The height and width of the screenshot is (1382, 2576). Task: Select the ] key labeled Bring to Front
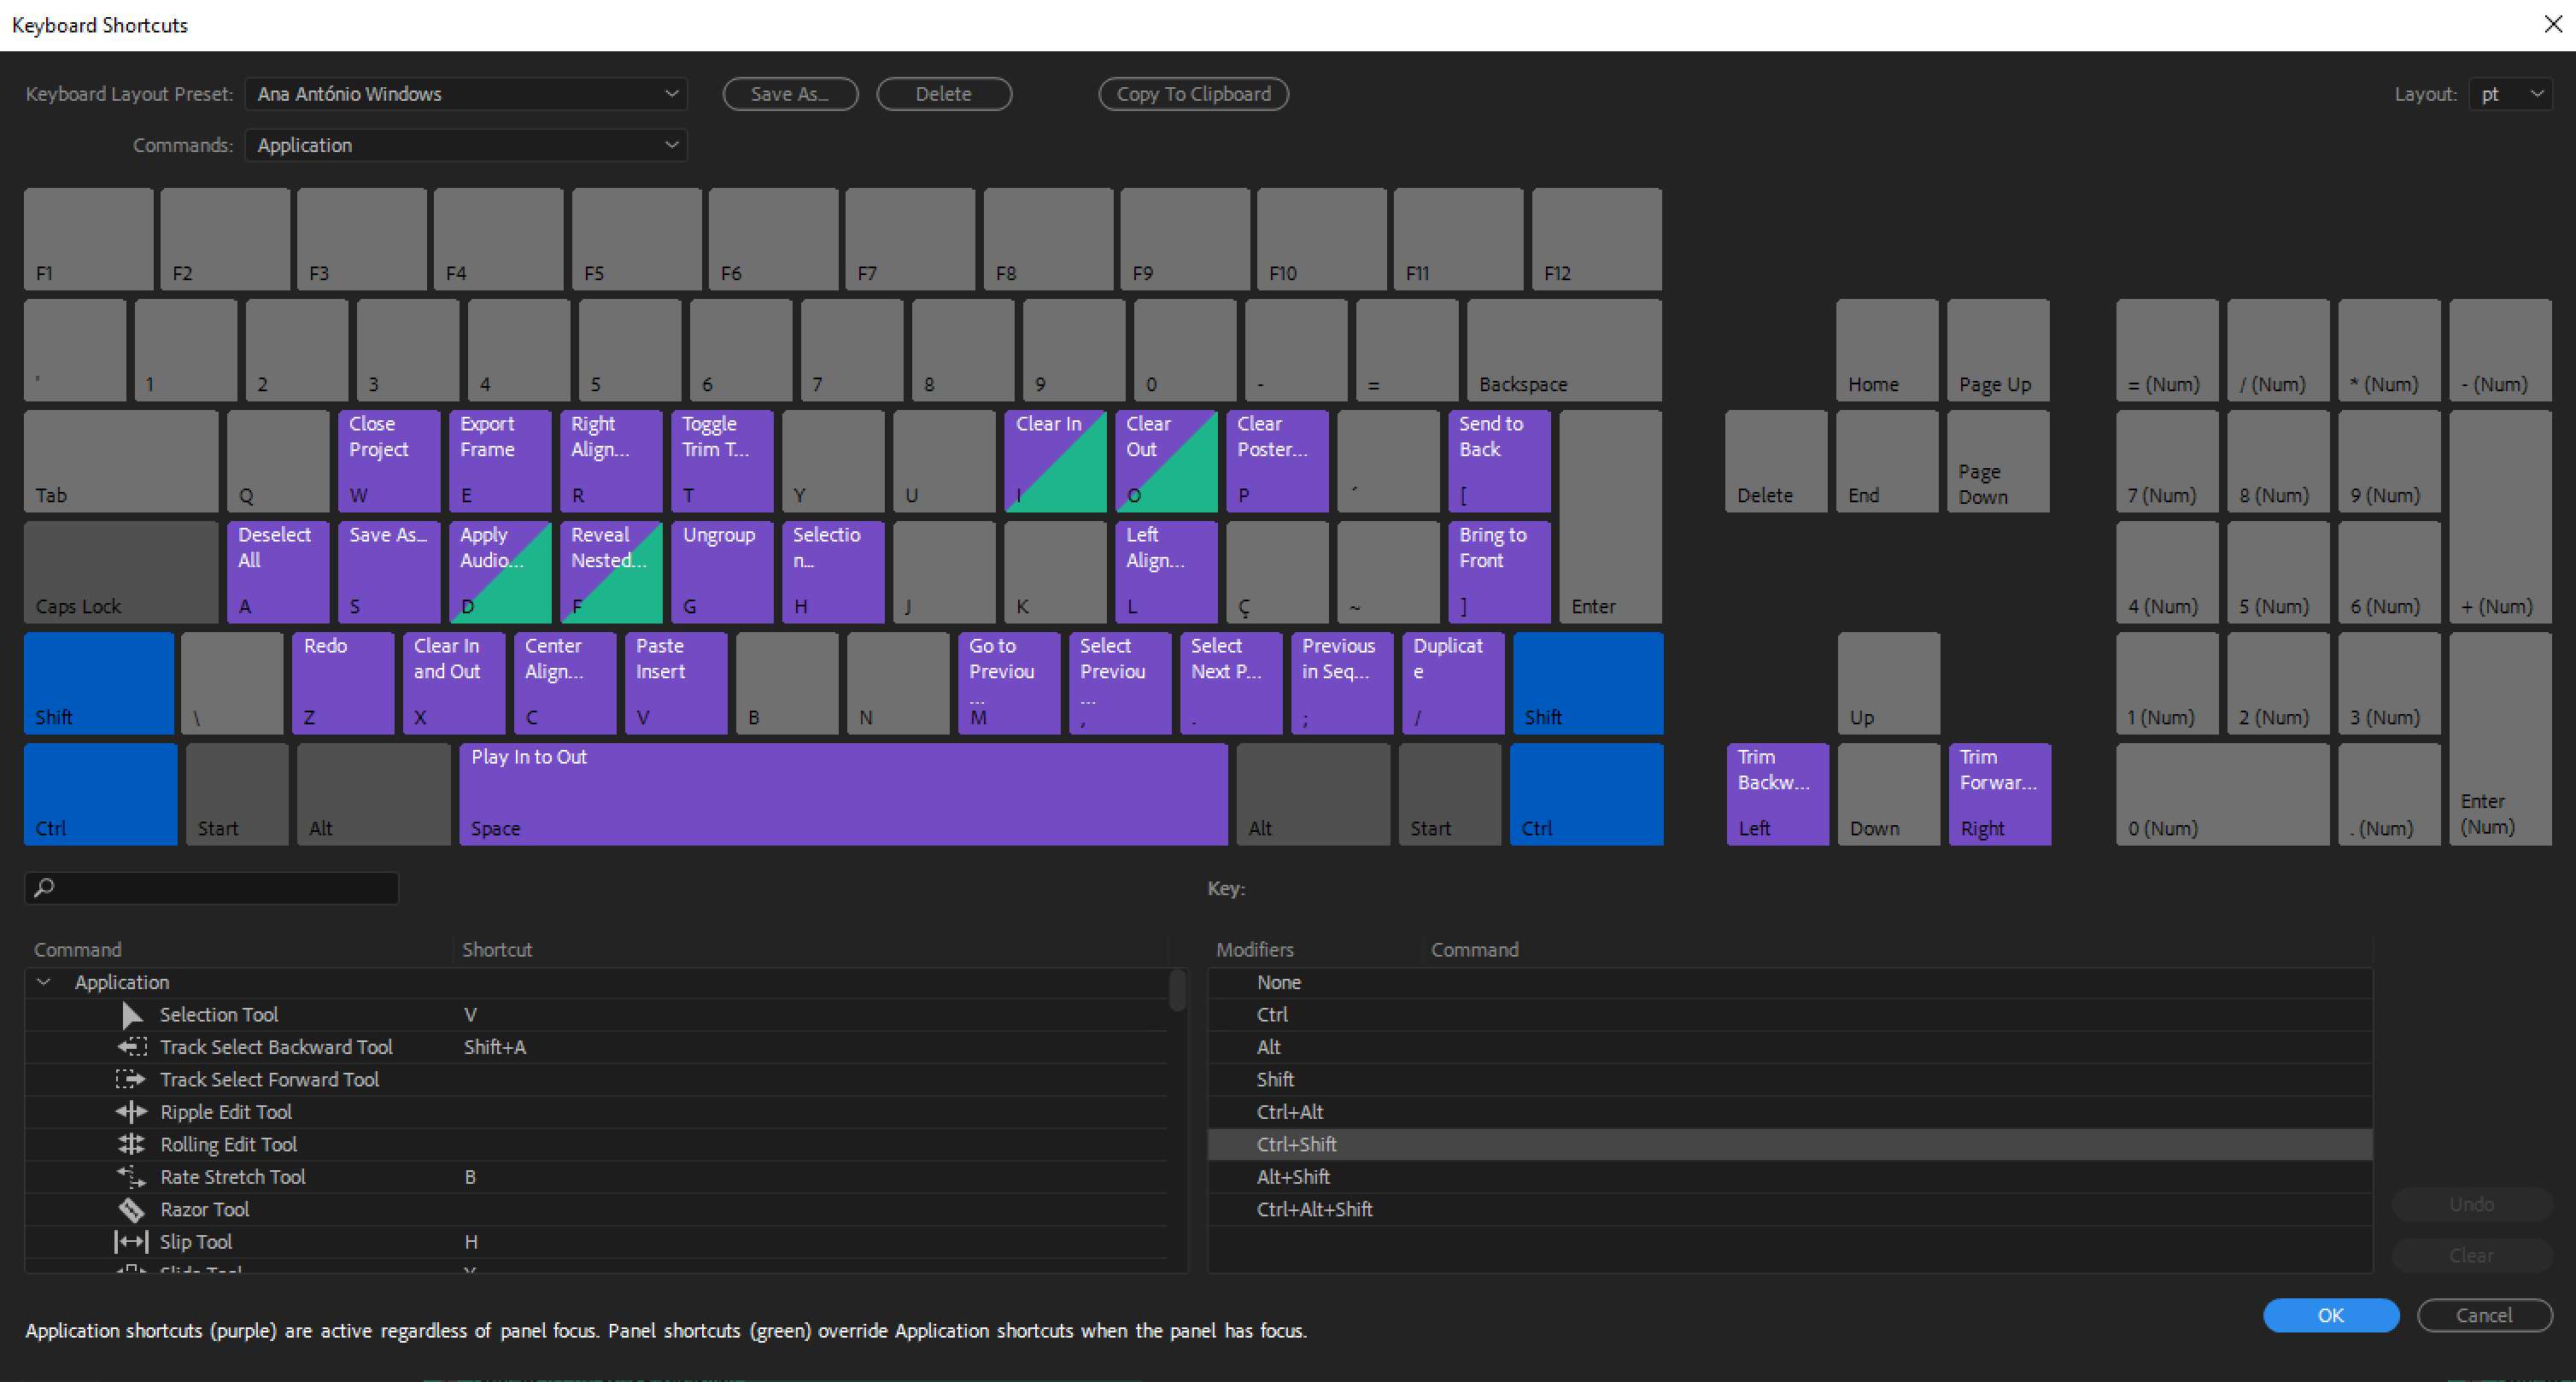[x=1499, y=572]
